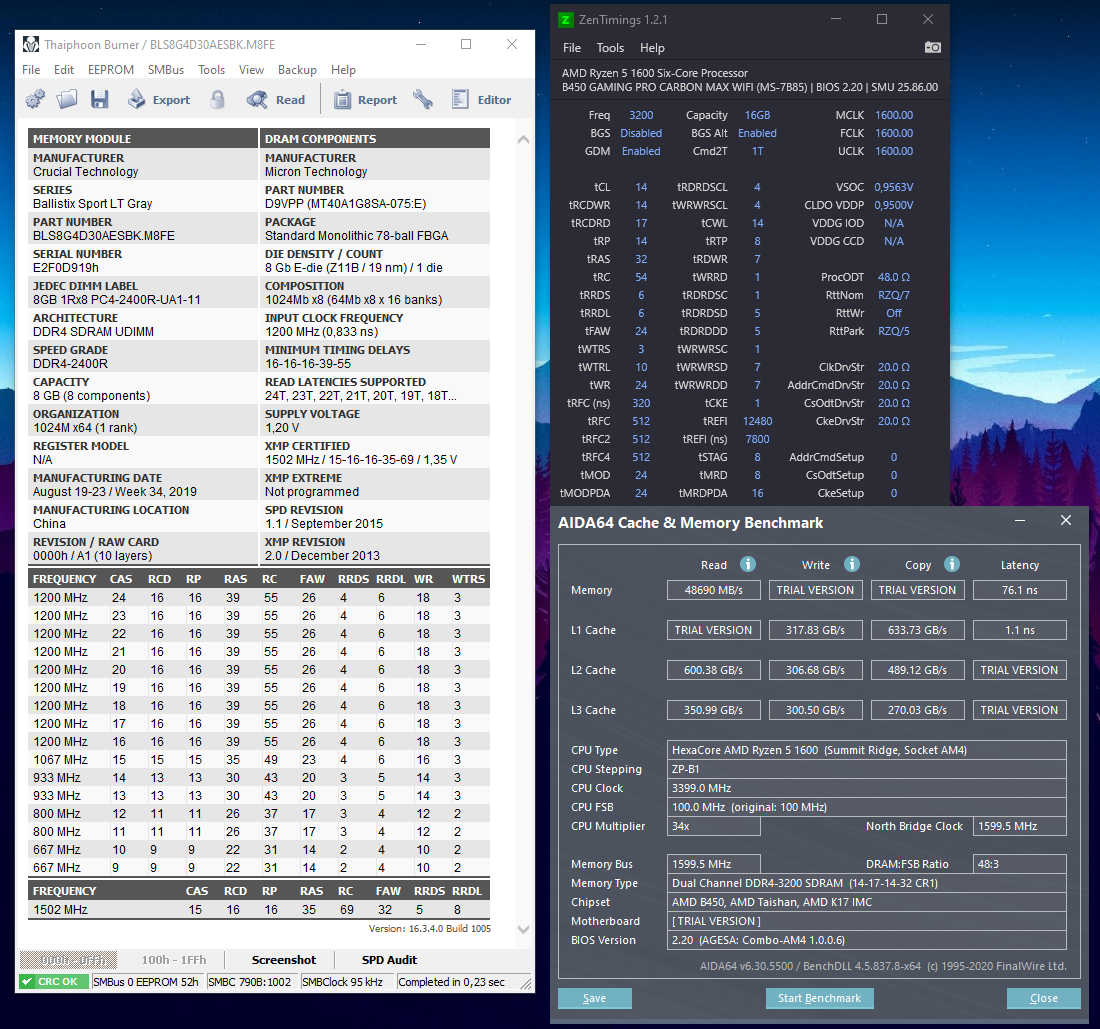Open the ZenTimings Help menu
Image resolution: width=1100 pixels, height=1029 pixels.
[x=652, y=48]
